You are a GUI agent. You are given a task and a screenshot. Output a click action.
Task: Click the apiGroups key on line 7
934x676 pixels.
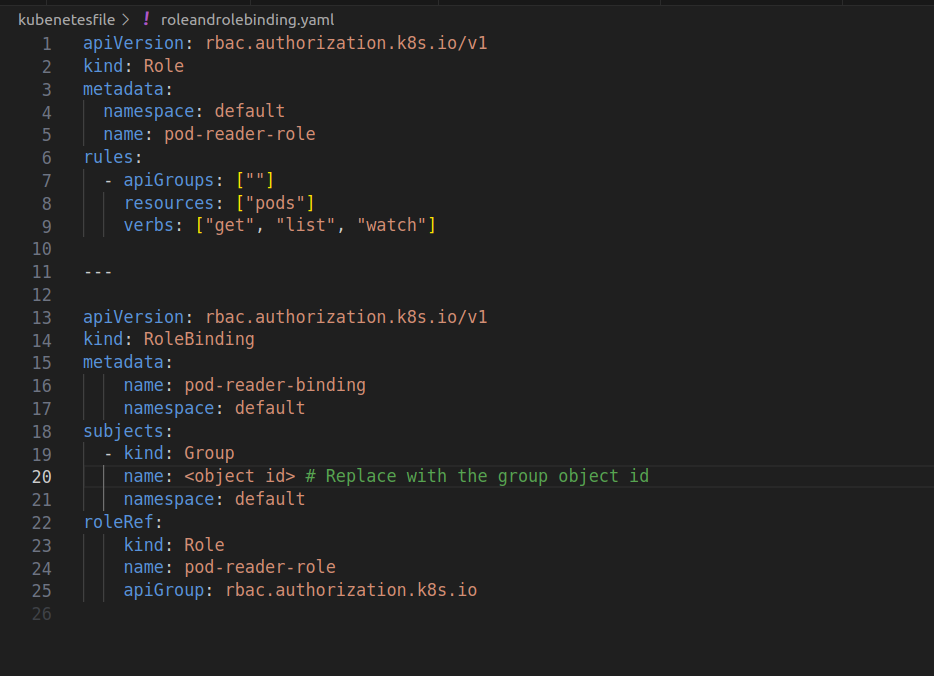coord(168,180)
